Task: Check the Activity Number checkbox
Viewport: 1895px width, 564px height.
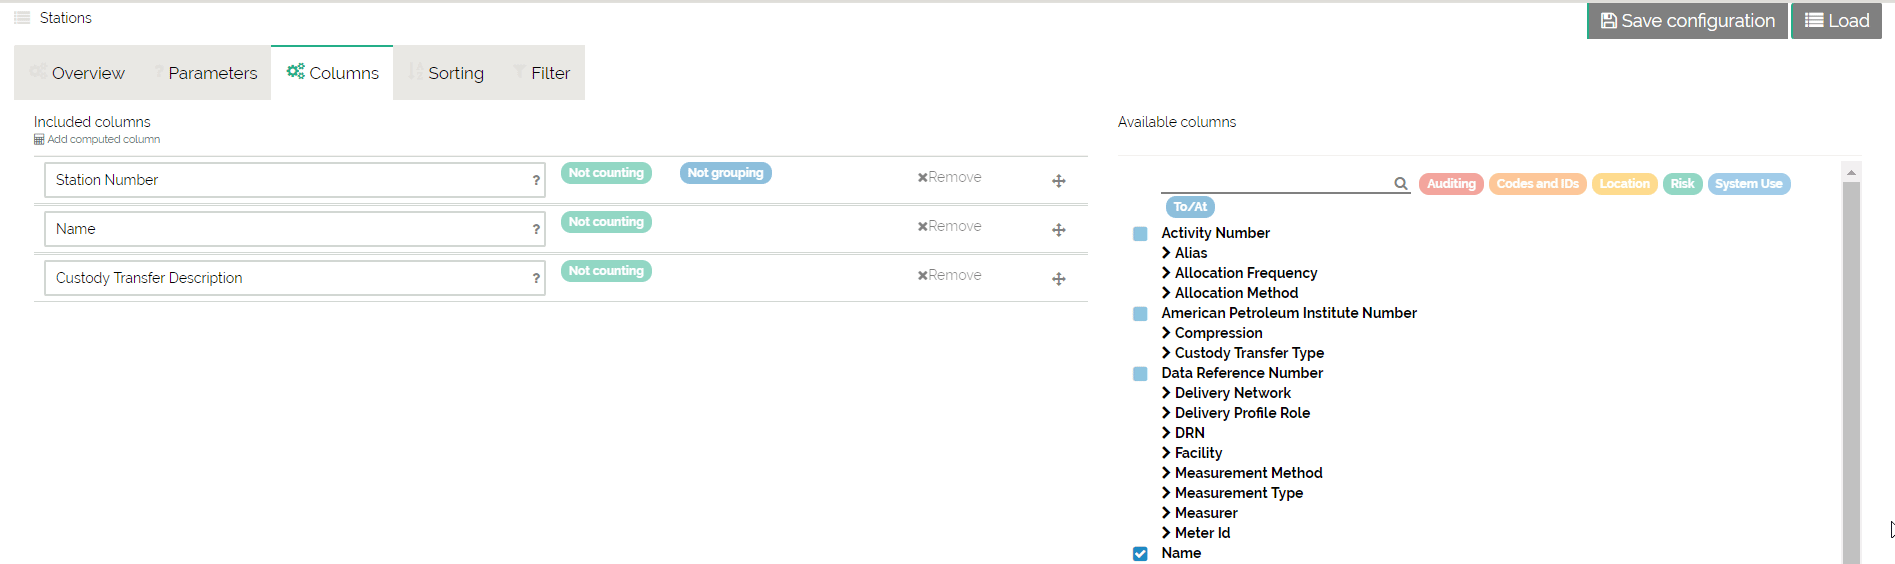Action: 1140,234
